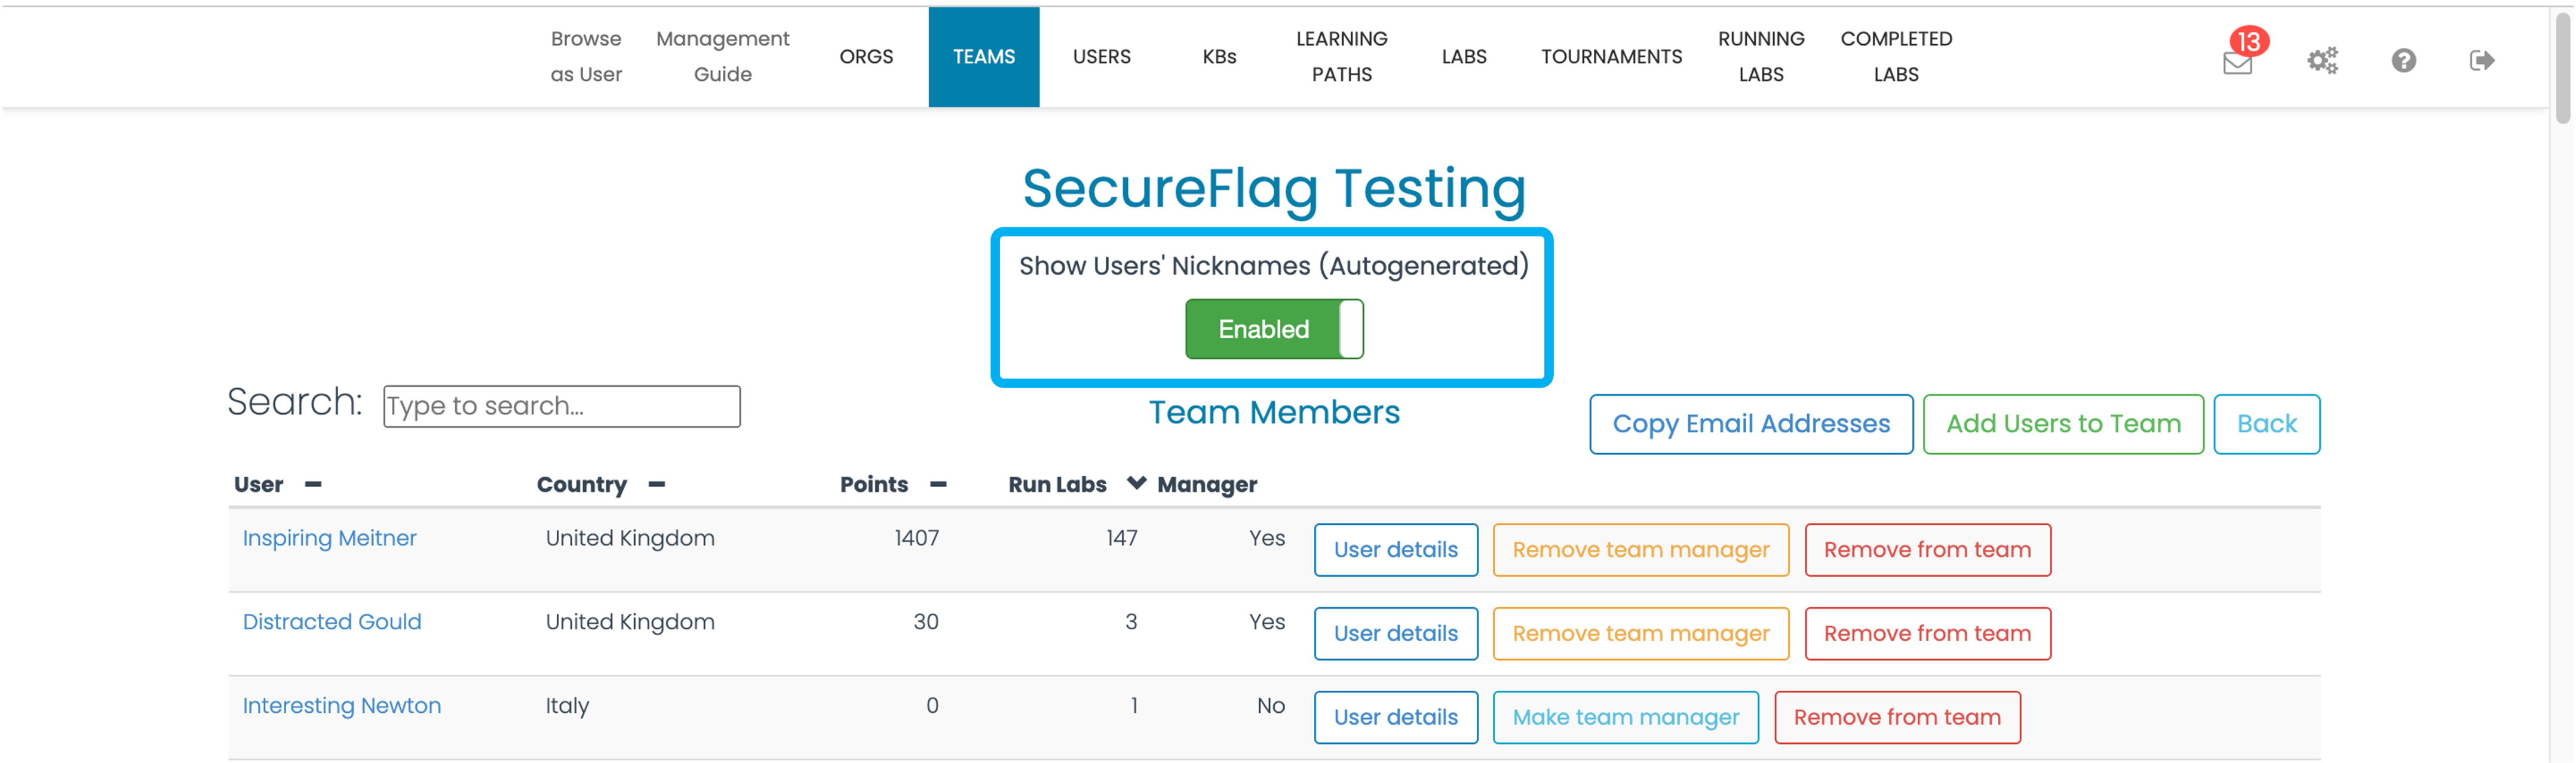Open TOURNAMENTS tab
The width and height of the screenshot is (2576, 763).
point(1611,57)
